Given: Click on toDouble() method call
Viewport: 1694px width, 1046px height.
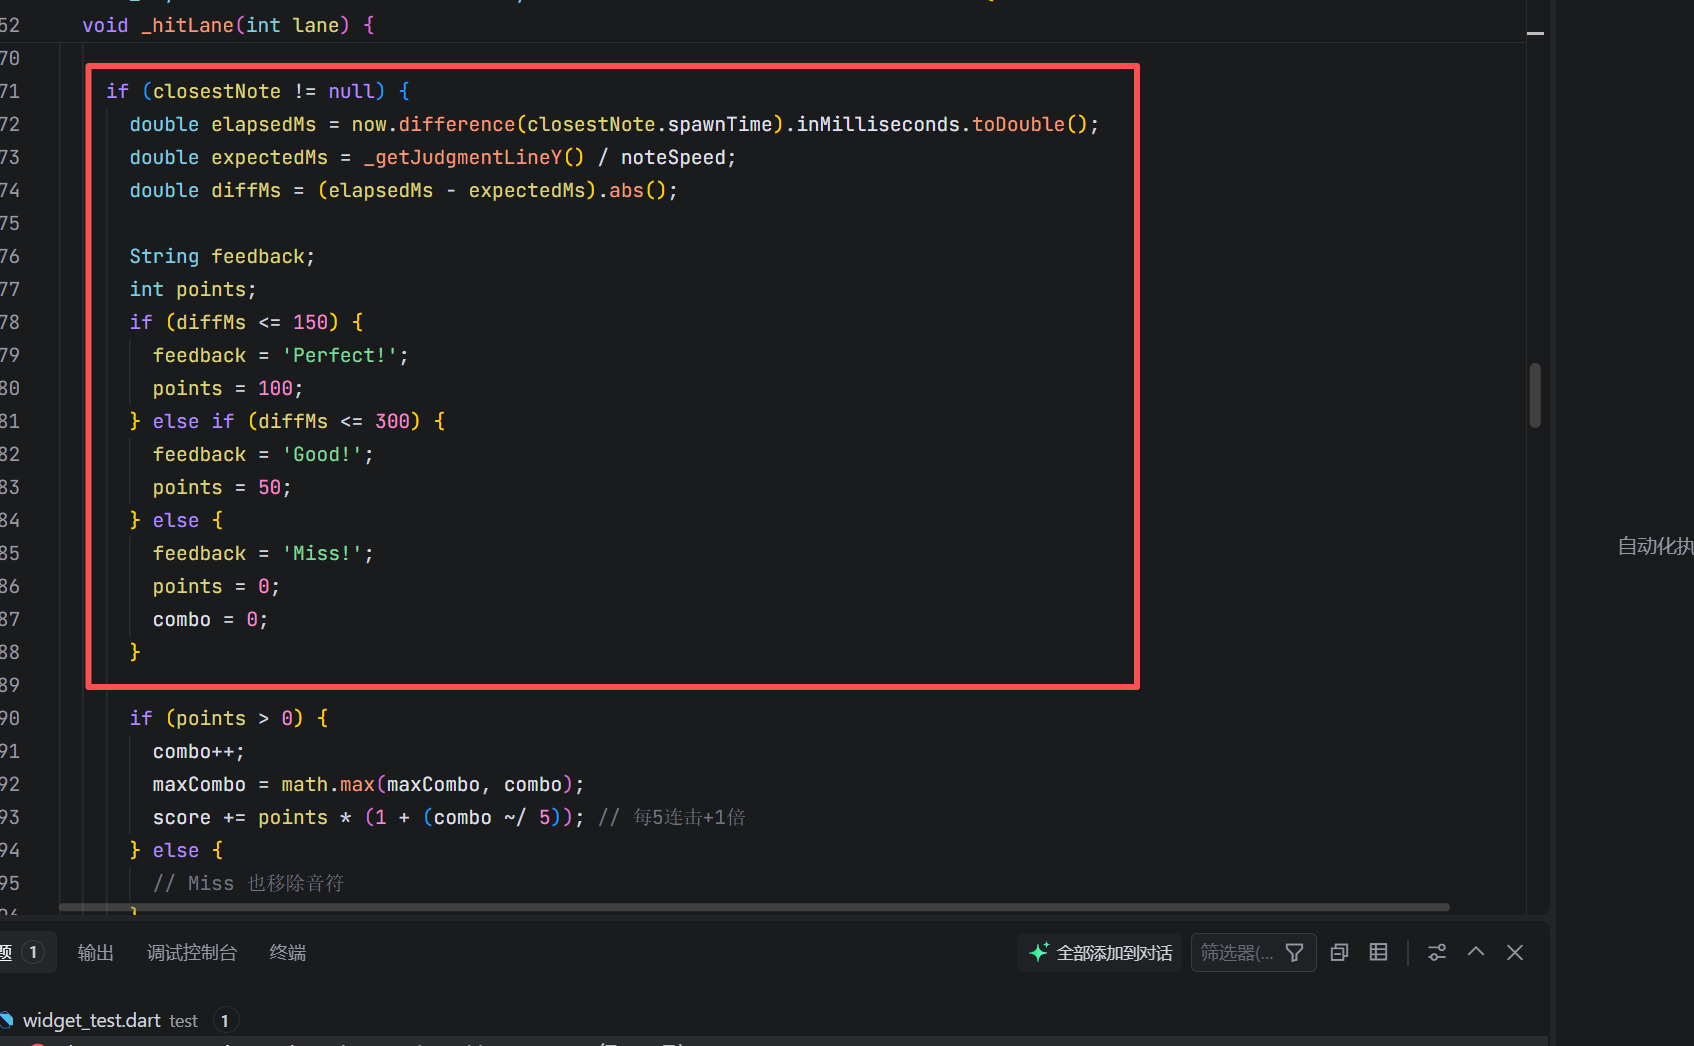Looking at the screenshot, I should (x=1030, y=124).
